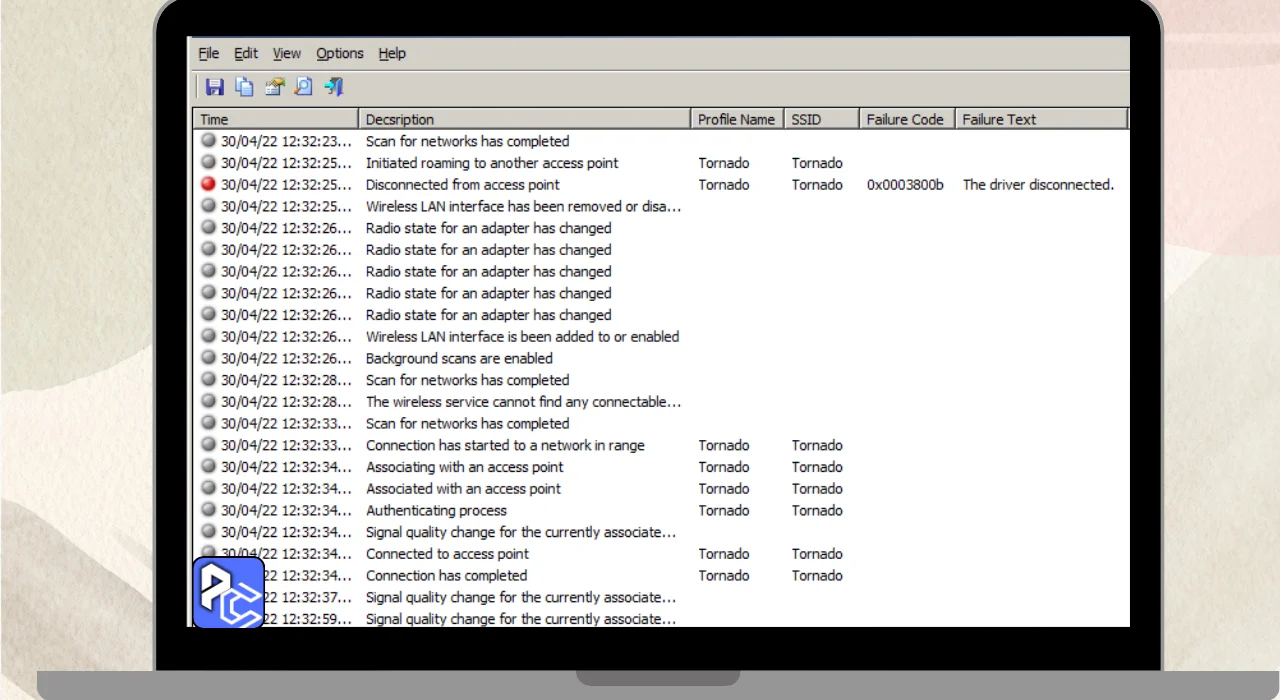
Task: Open the Help menu
Action: (x=392, y=53)
